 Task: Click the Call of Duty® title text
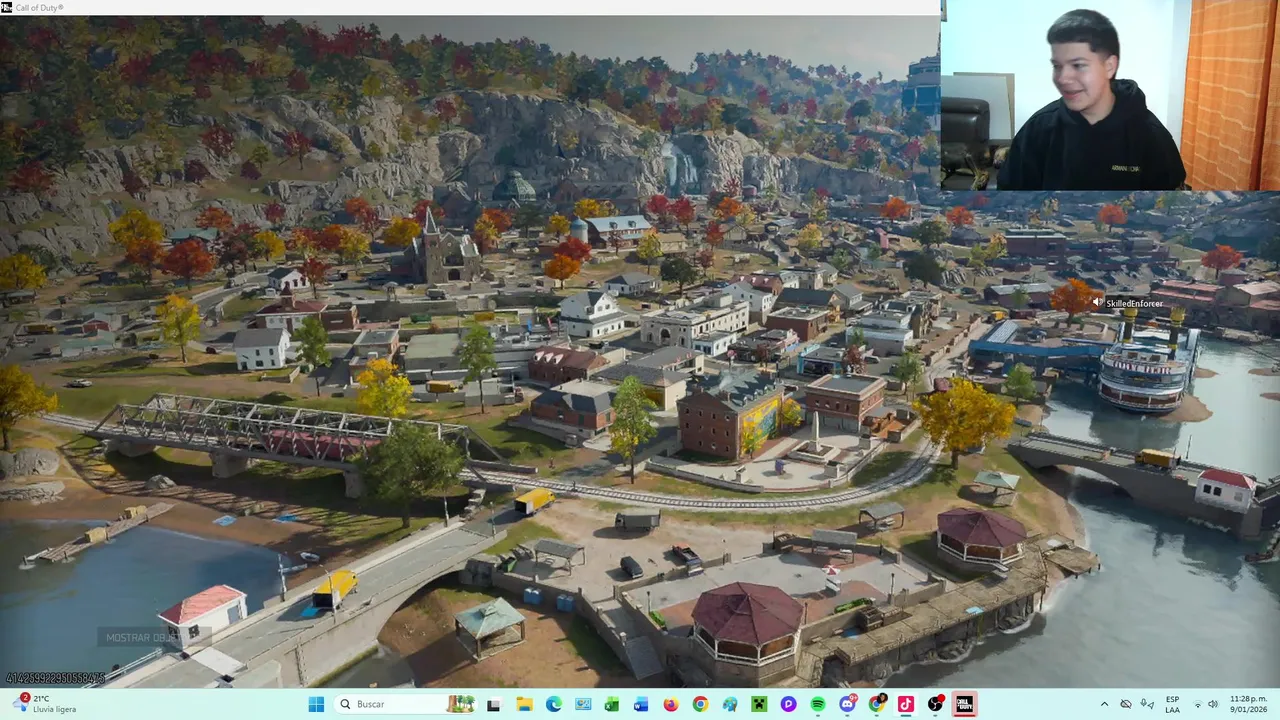[39, 7]
